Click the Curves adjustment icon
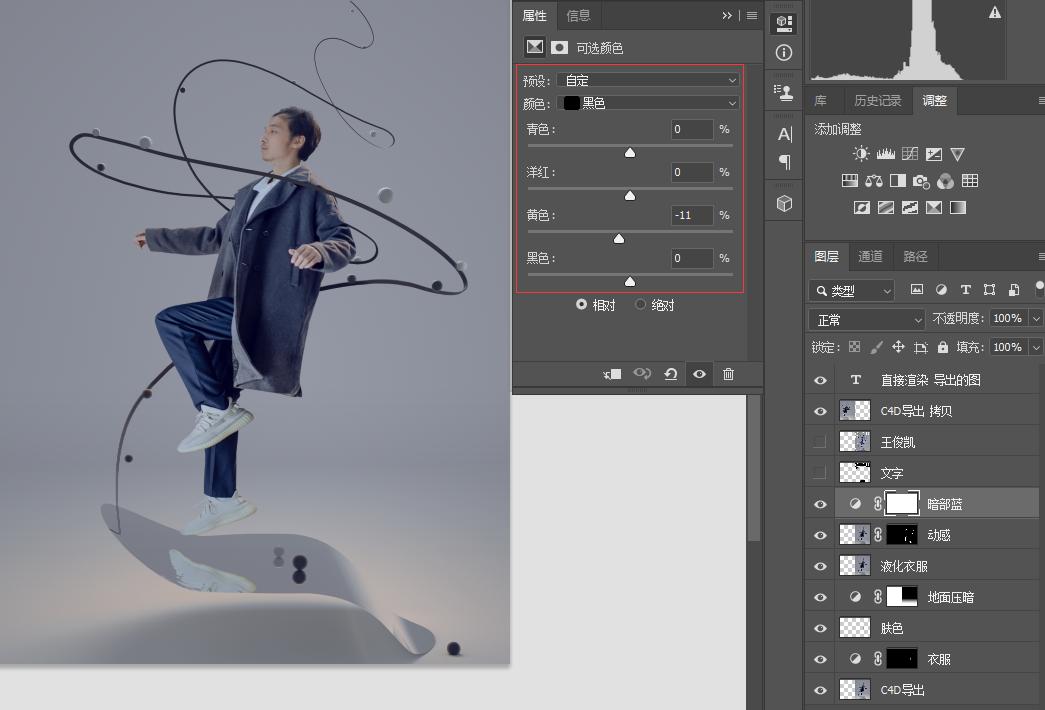This screenshot has width=1045, height=710. [x=910, y=154]
